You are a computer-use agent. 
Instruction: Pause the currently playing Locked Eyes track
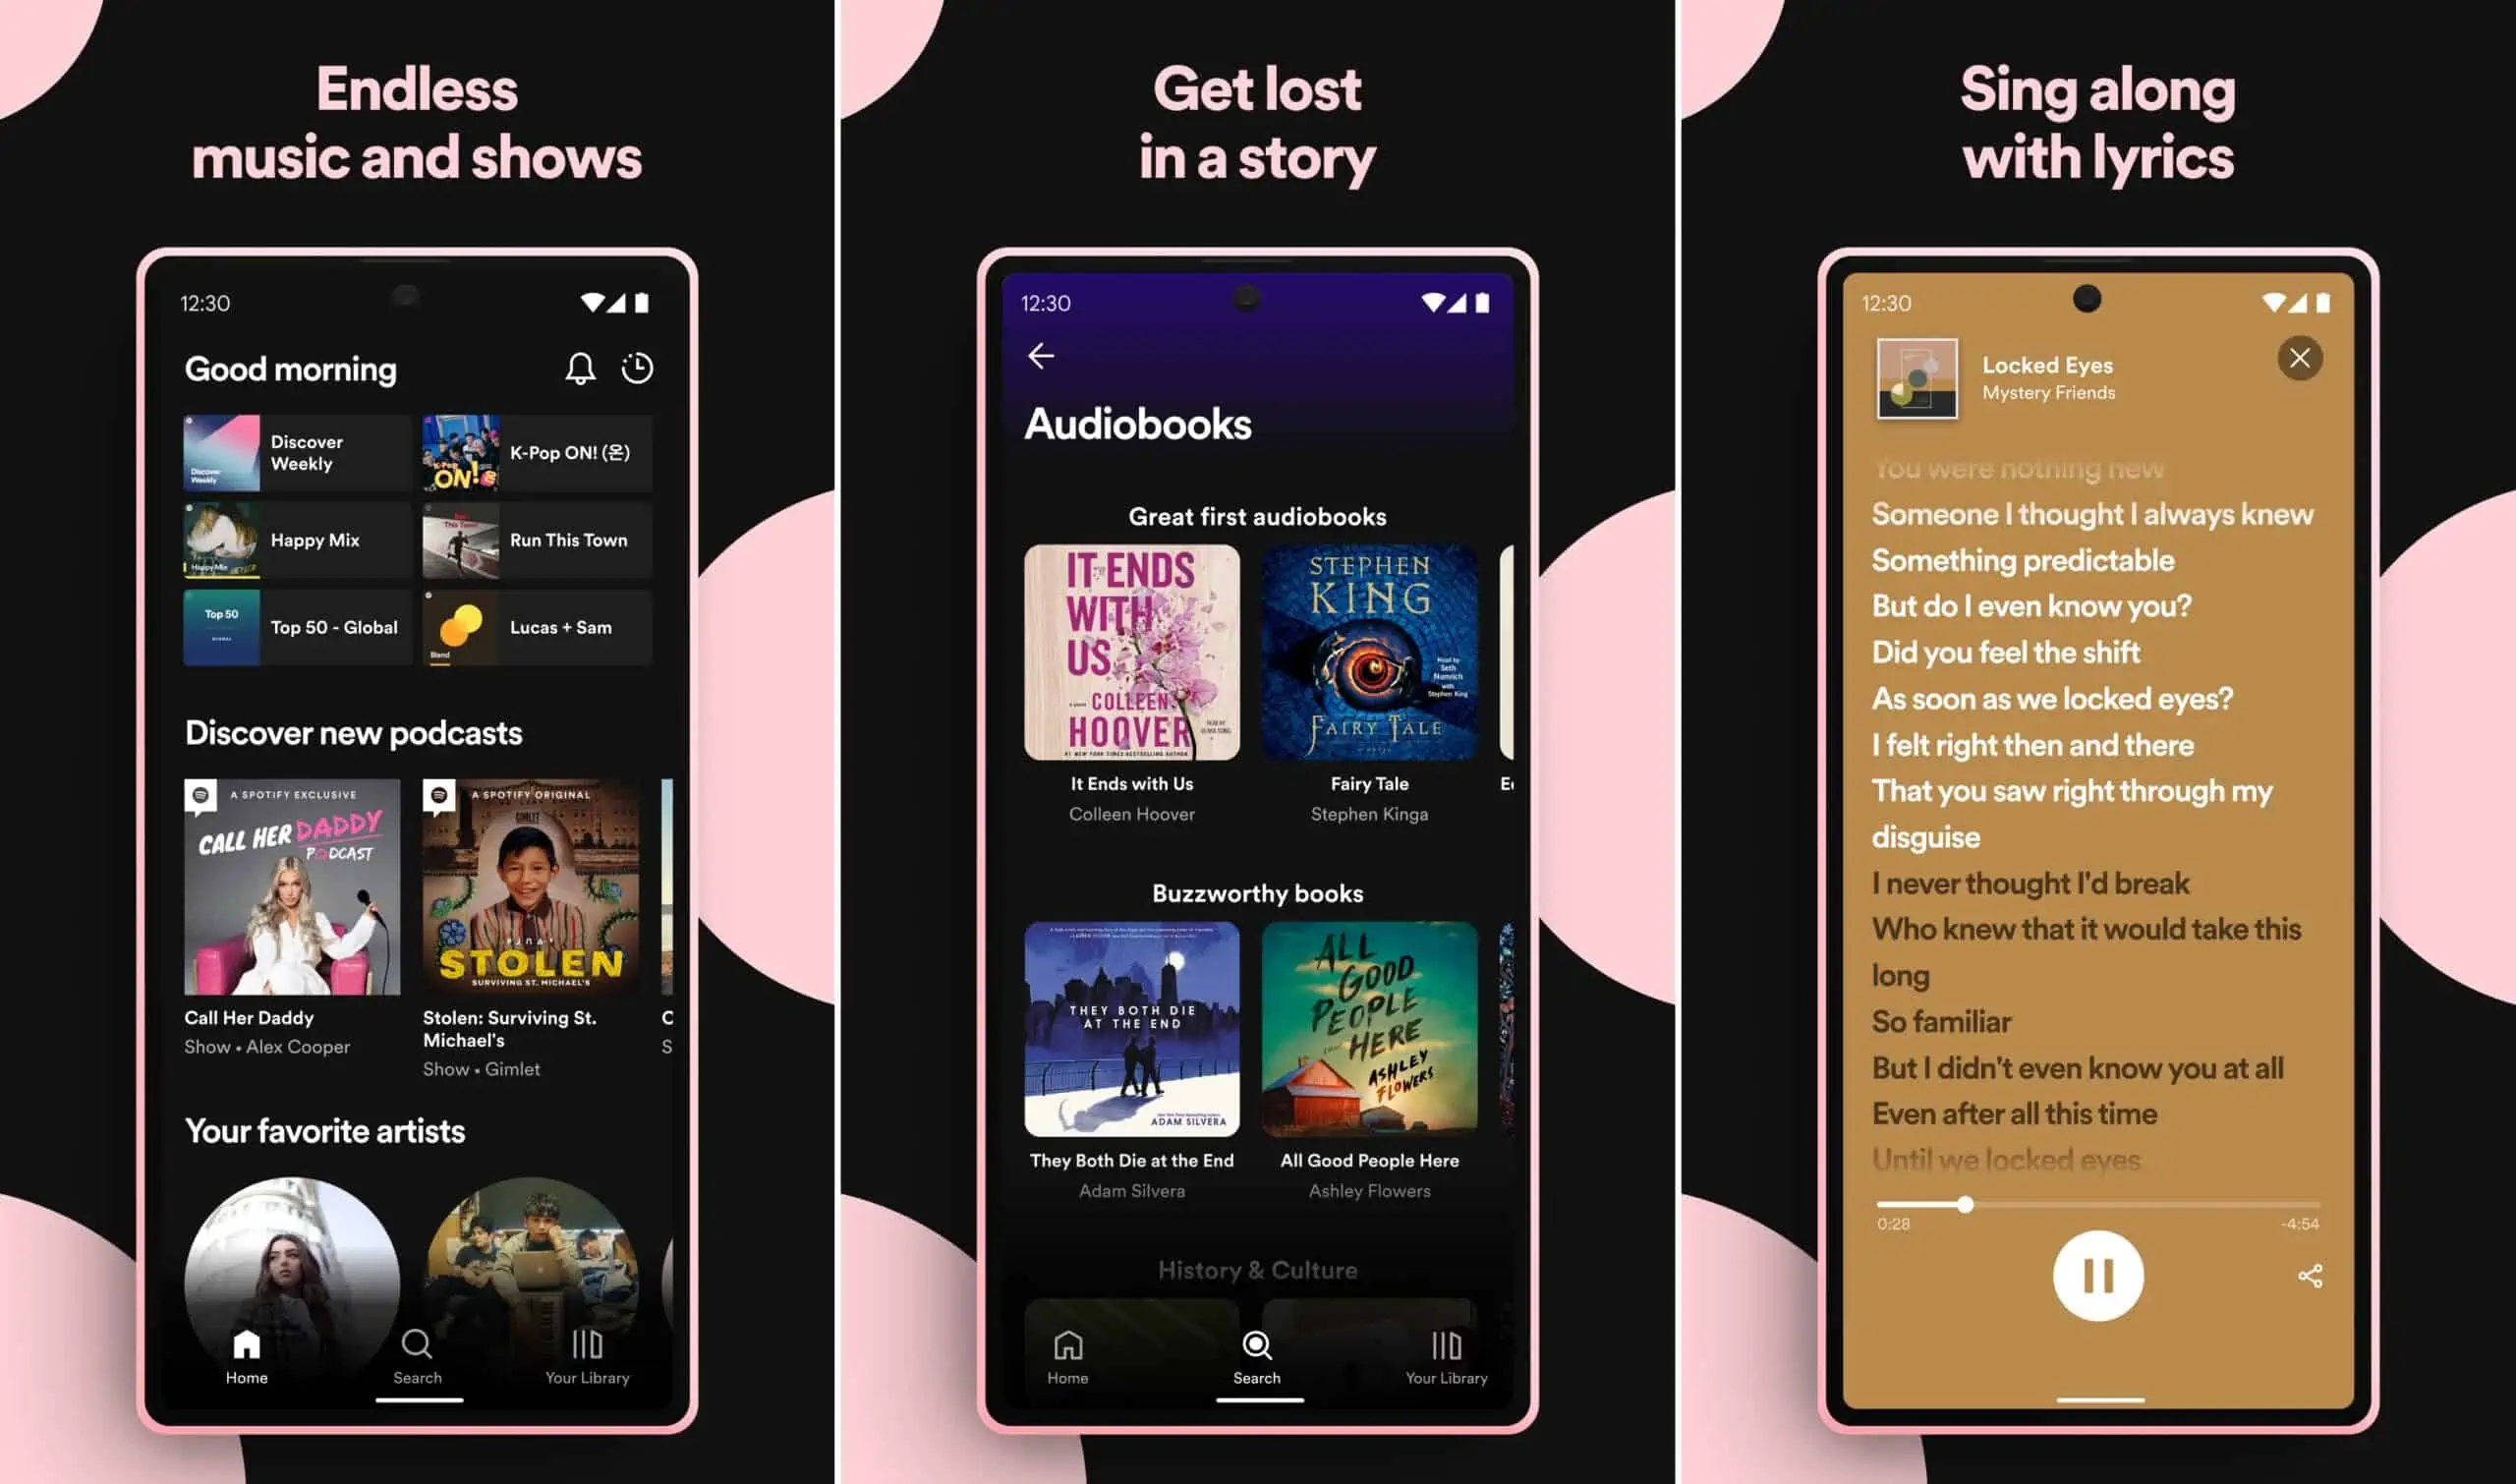pyautogui.click(x=2099, y=1274)
